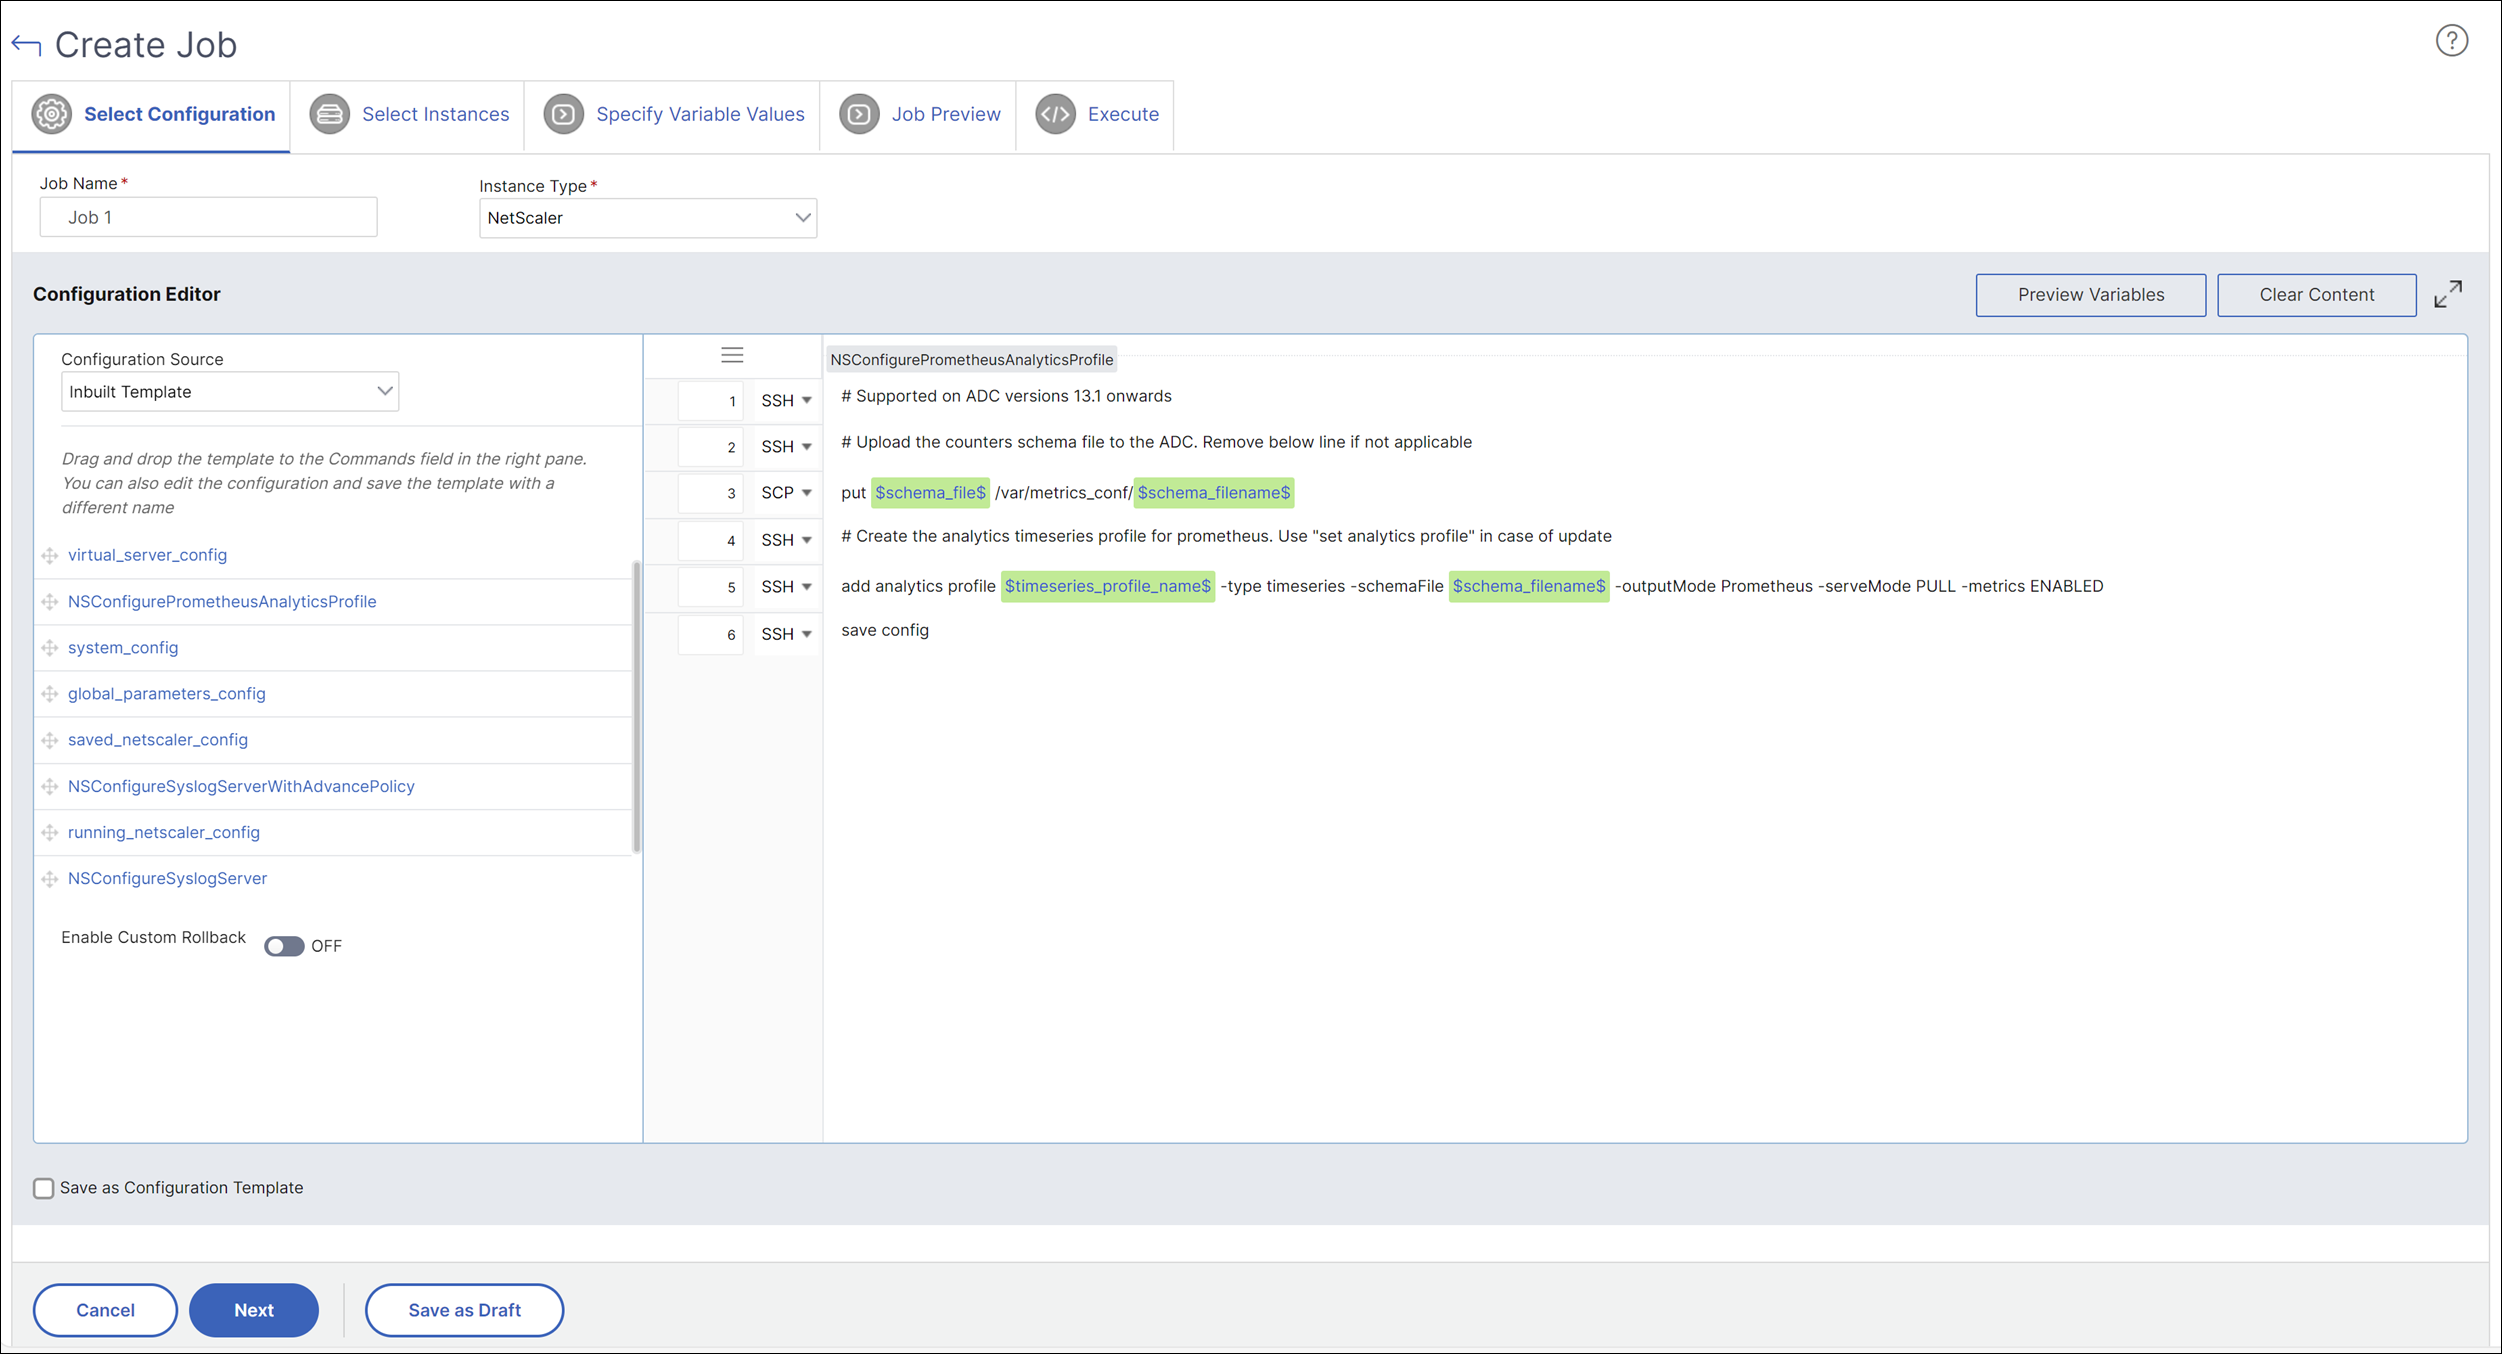Grab the drag handle beside NSConfigureSyslogServer

click(x=50, y=879)
